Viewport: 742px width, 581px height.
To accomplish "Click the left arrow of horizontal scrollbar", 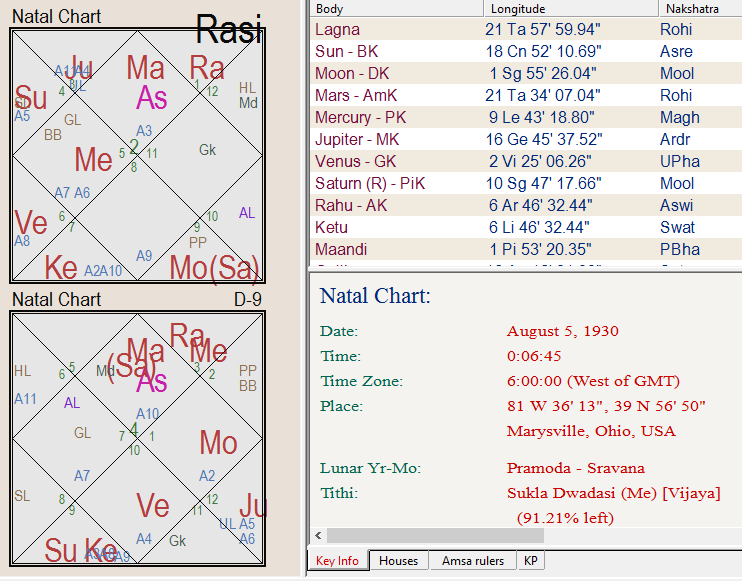I will coord(318,536).
